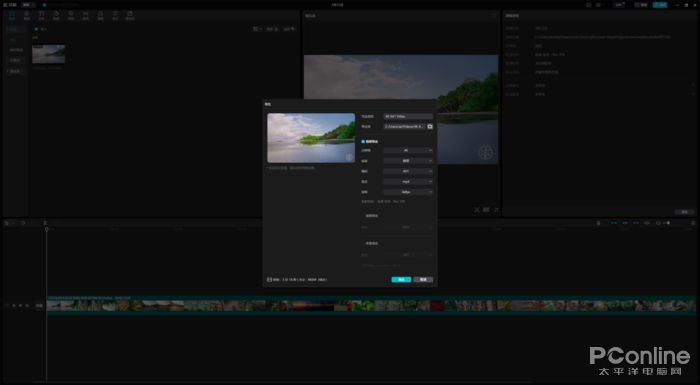Enable the audio export checkbox
This screenshot has width=700, height=385.
(363, 216)
